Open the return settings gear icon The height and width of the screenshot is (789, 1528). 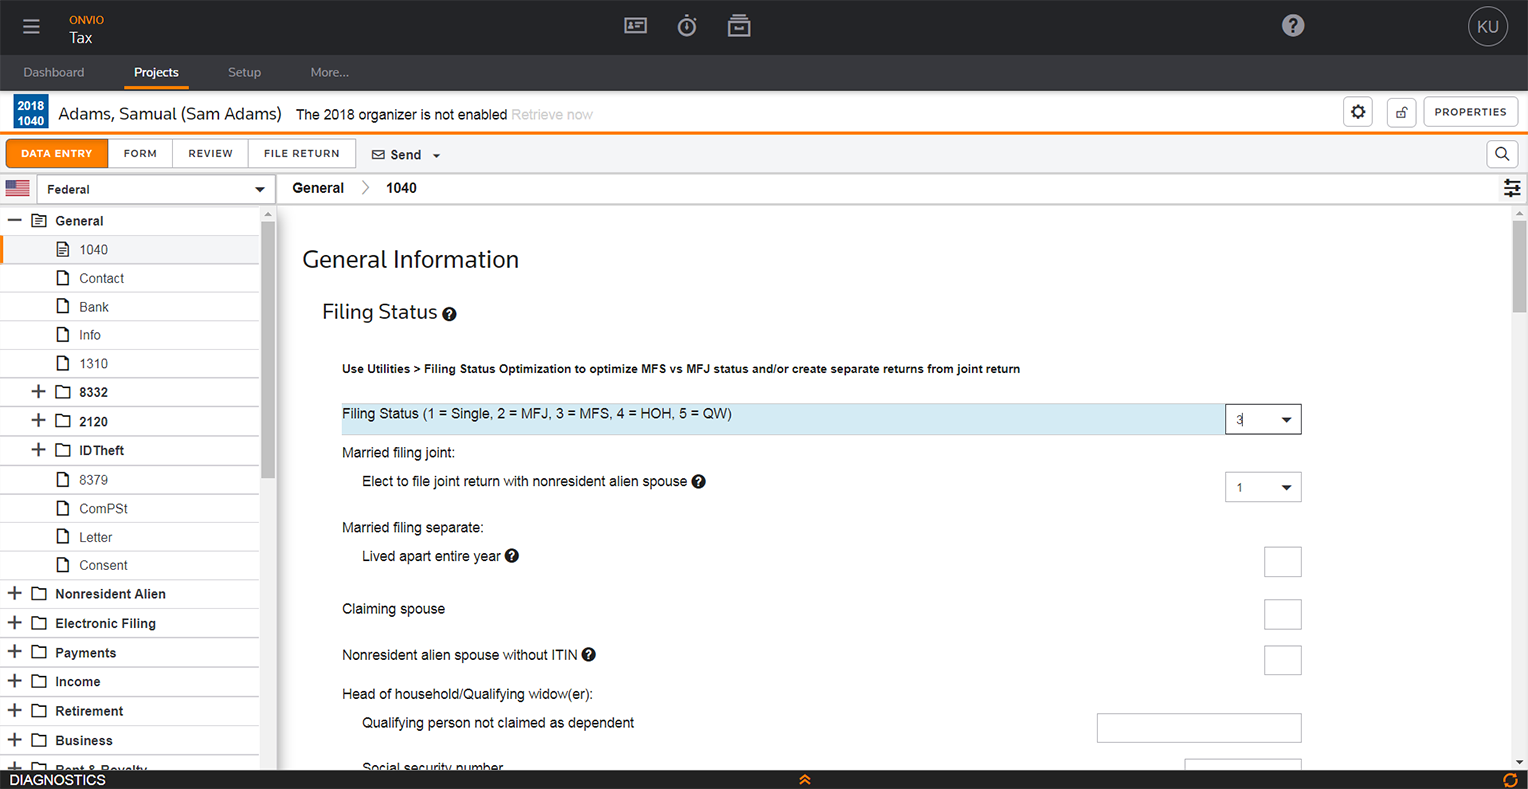pos(1357,112)
